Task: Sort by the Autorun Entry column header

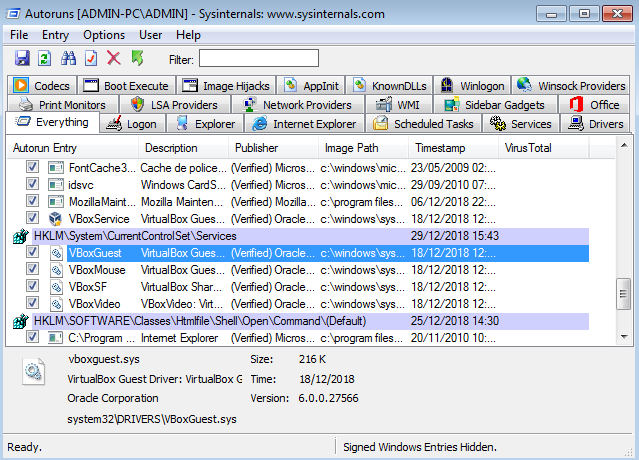Action: (x=73, y=148)
